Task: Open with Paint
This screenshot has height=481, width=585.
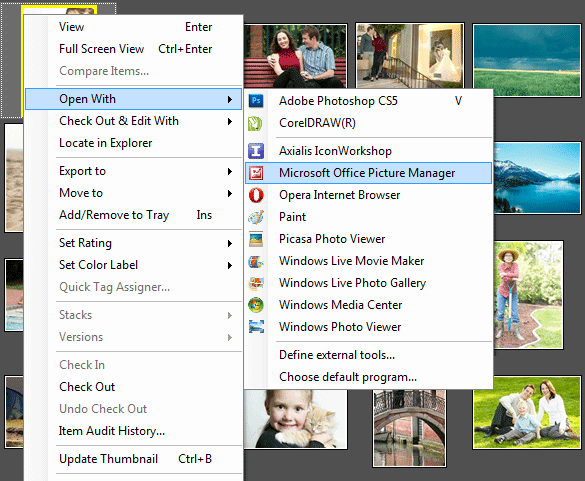Action: click(x=368, y=217)
